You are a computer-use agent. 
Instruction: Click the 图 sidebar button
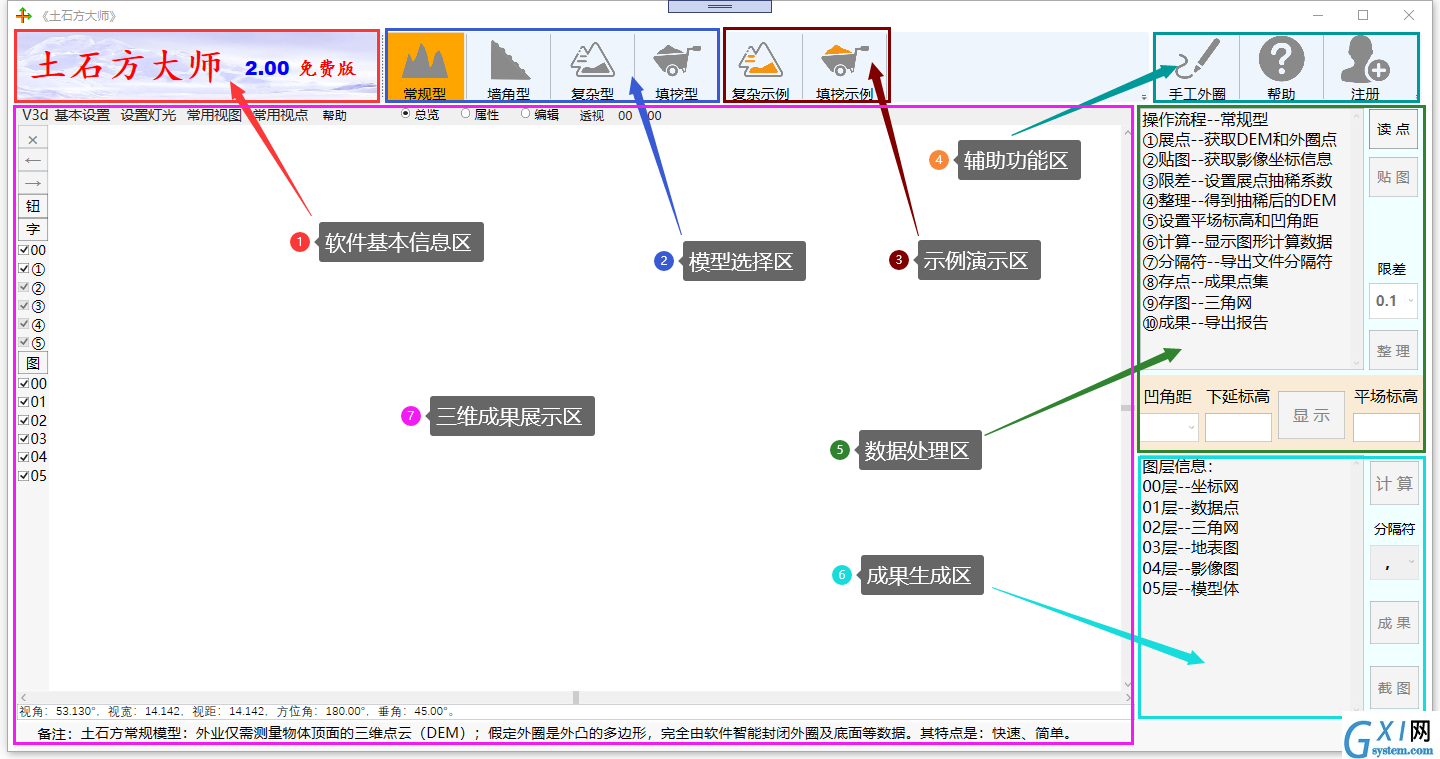point(33,363)
